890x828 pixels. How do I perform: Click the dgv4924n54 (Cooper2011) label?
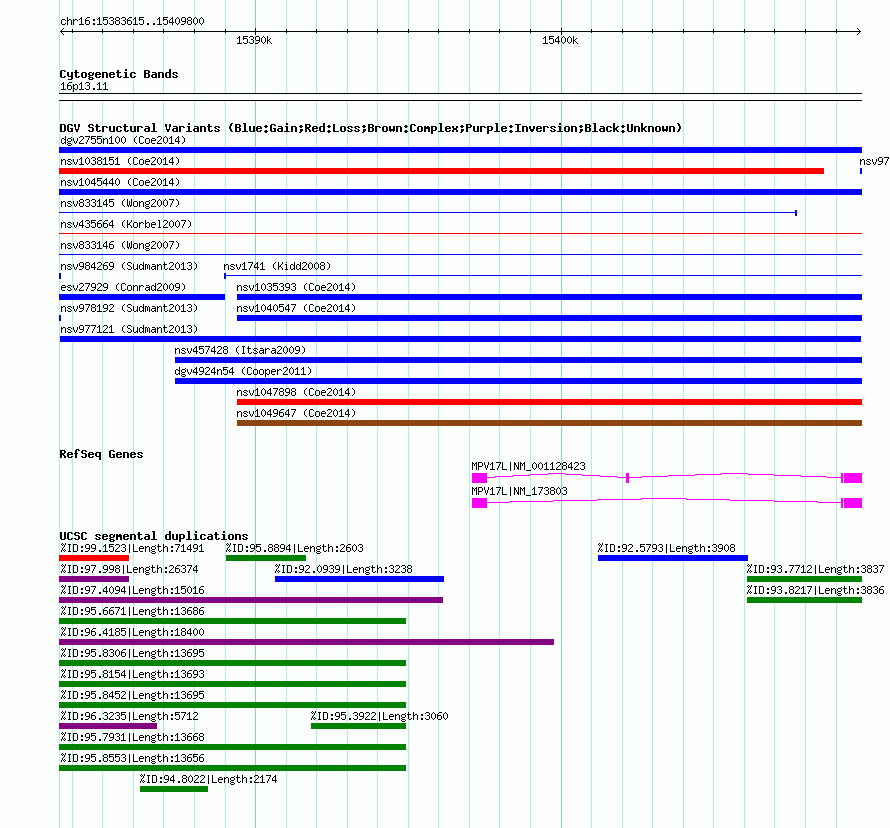243,371
